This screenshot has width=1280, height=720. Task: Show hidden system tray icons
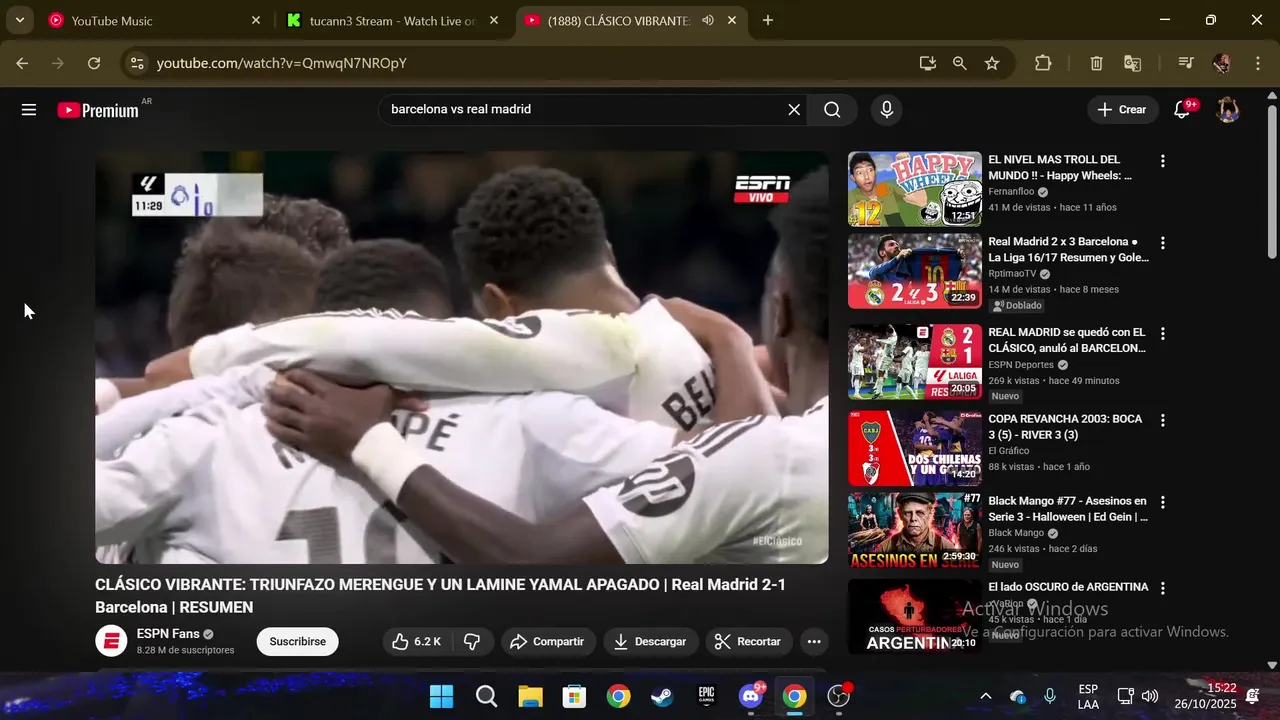click(985, 696)
